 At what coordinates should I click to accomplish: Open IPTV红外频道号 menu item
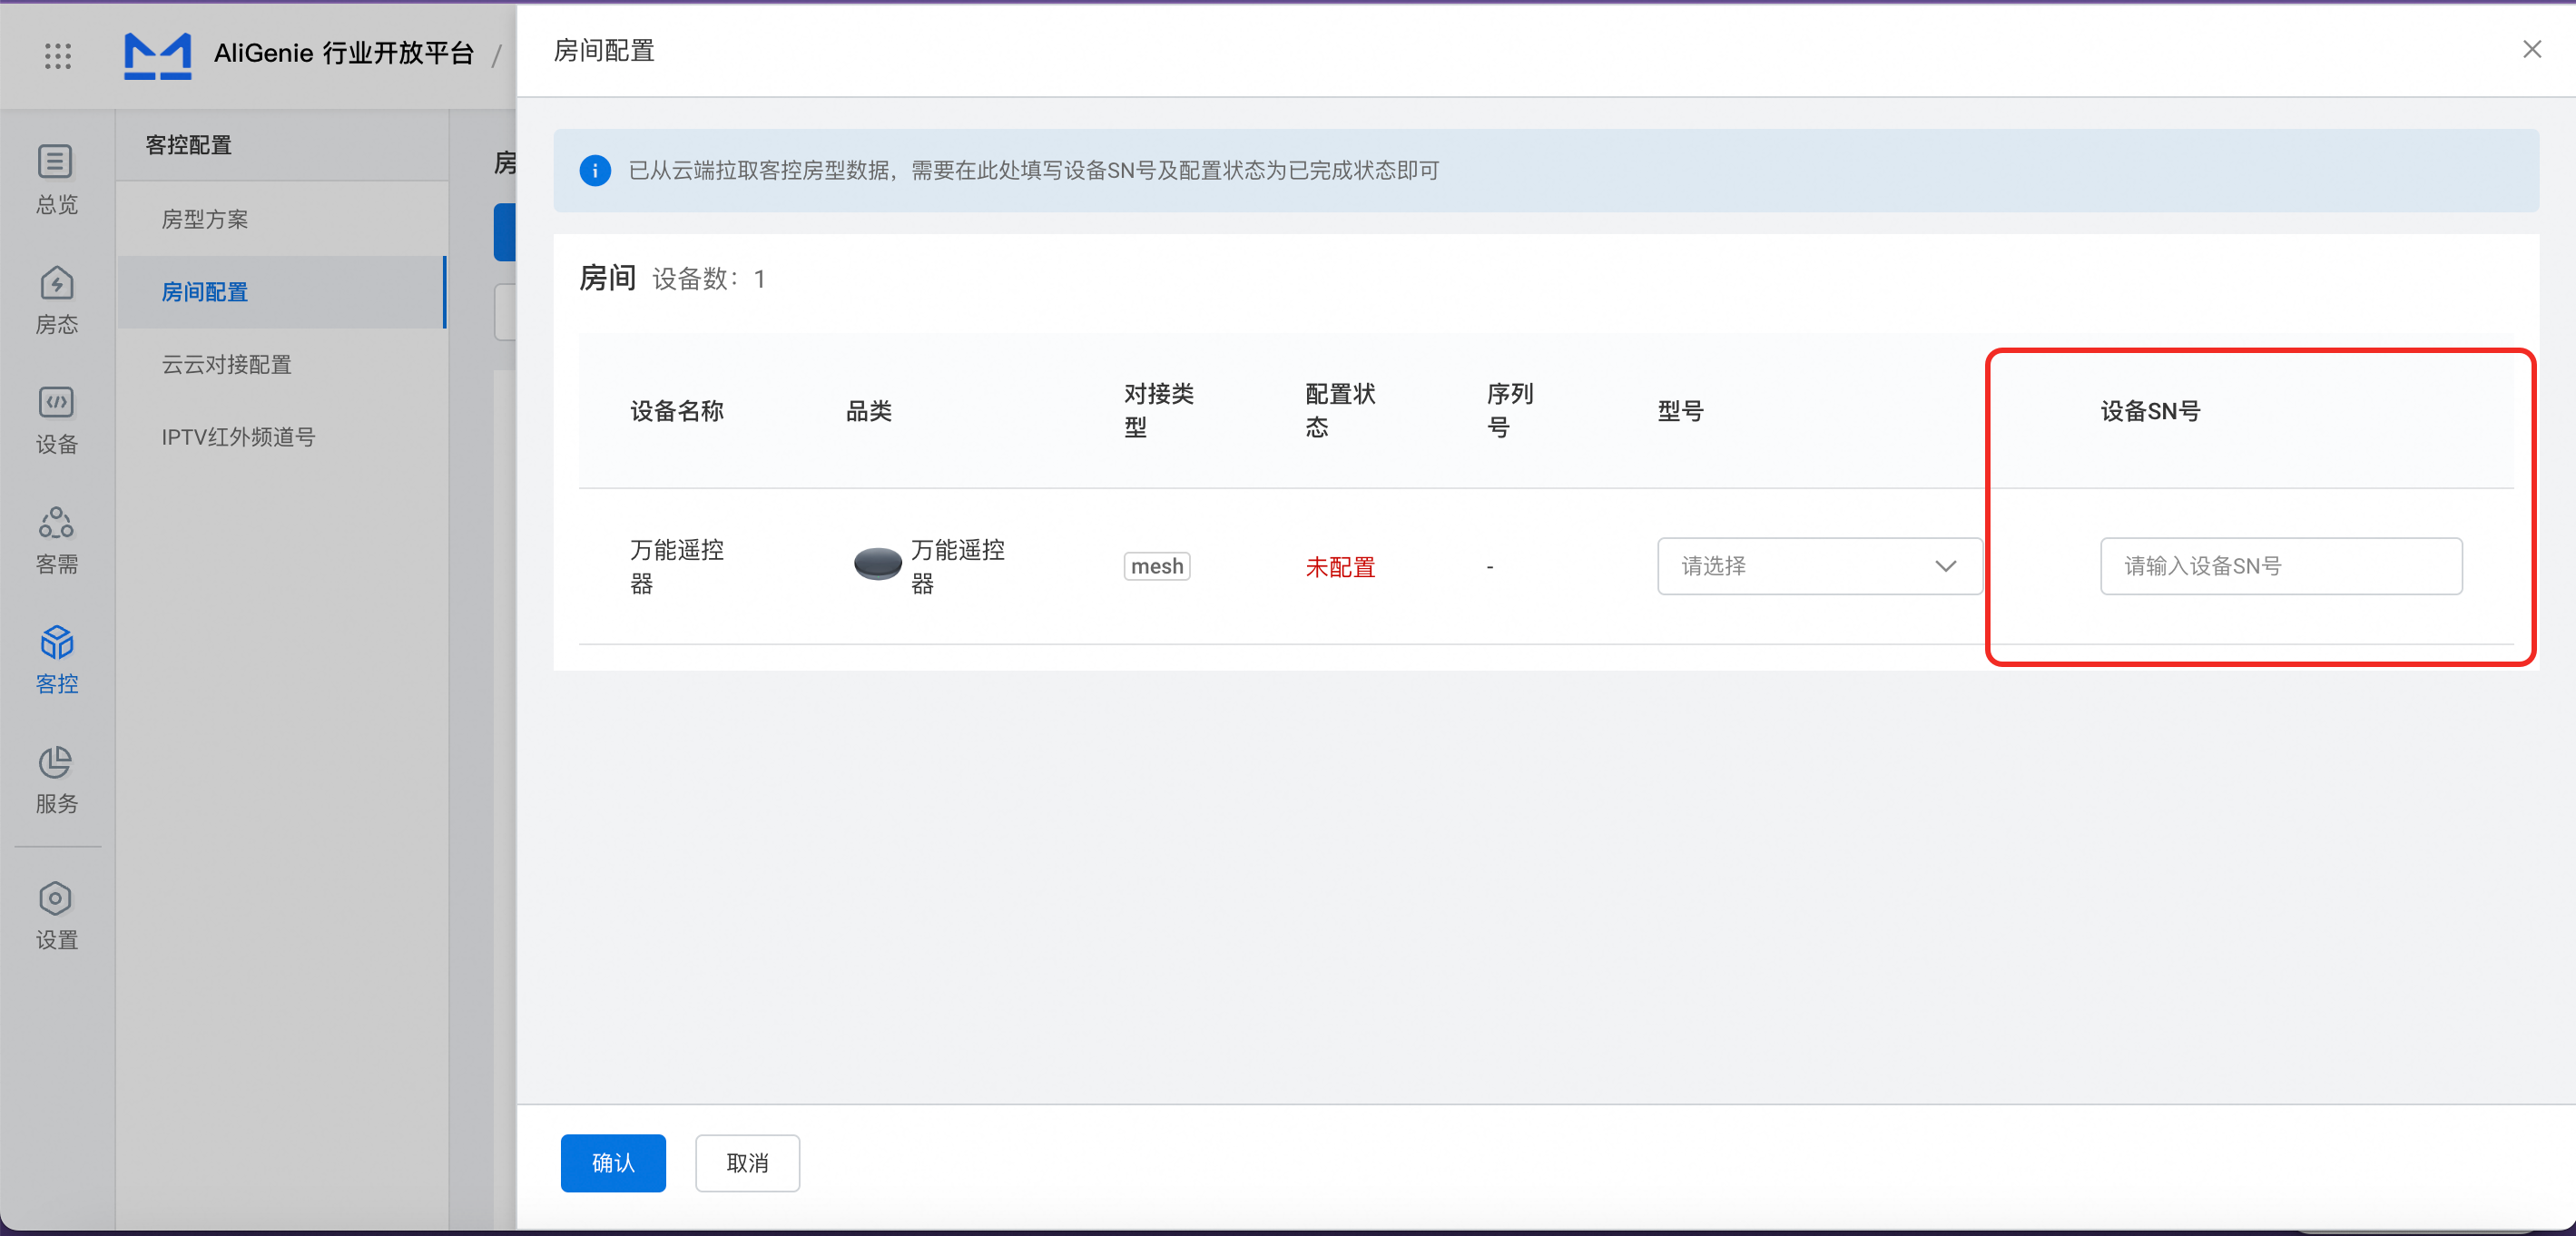[238, 437]
